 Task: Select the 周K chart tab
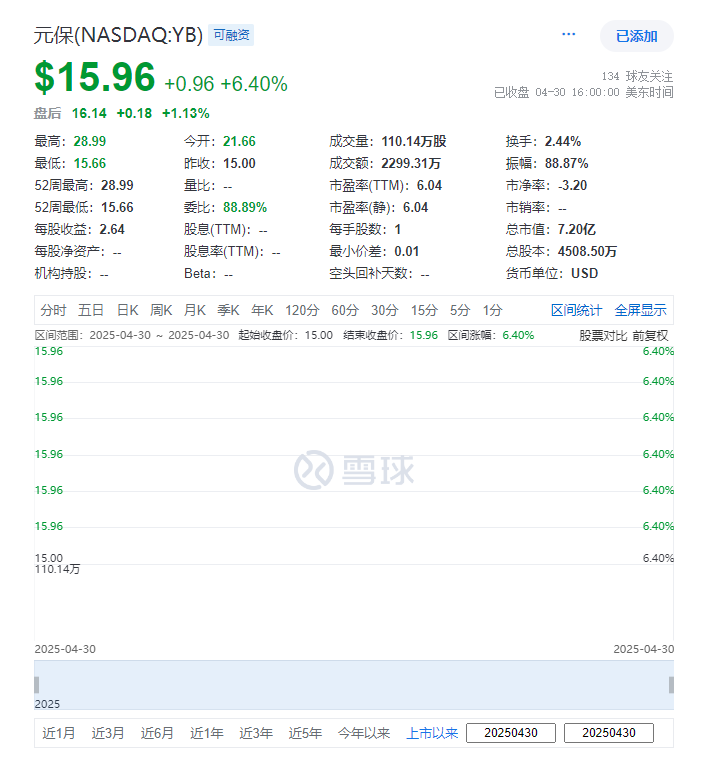(161, 310)
